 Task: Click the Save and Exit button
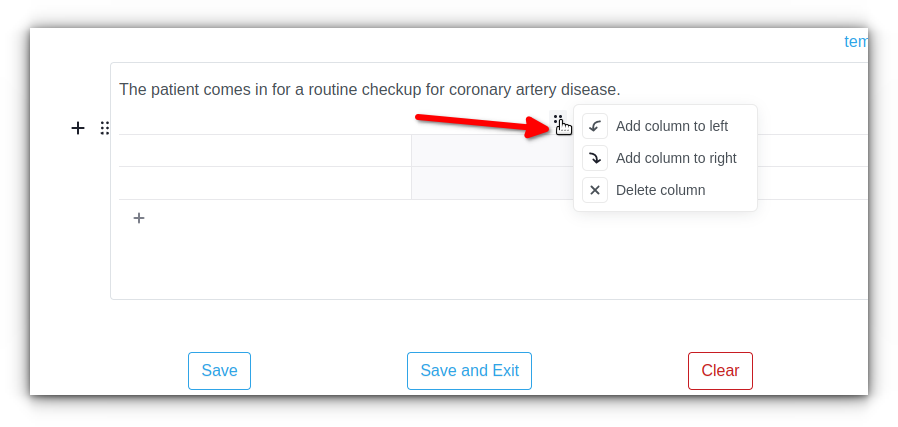470,371
